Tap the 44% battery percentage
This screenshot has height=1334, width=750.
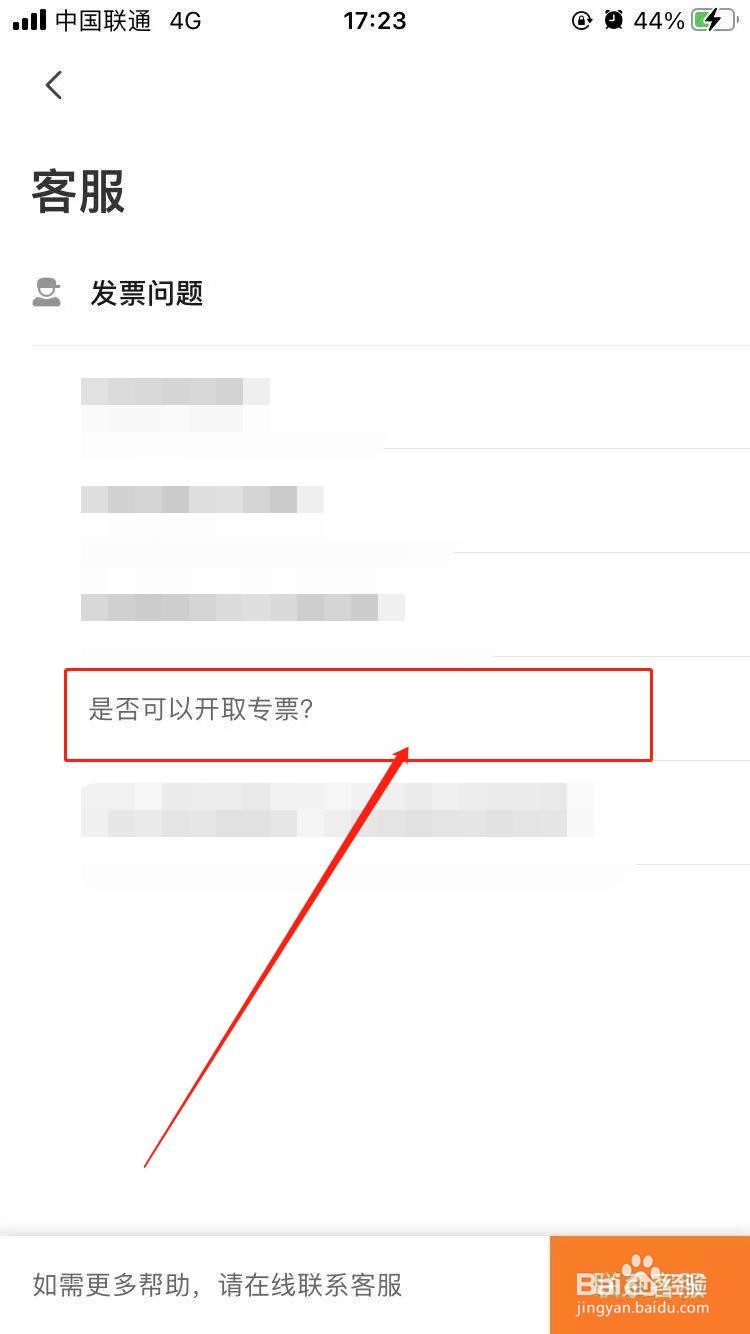(659, 20)
